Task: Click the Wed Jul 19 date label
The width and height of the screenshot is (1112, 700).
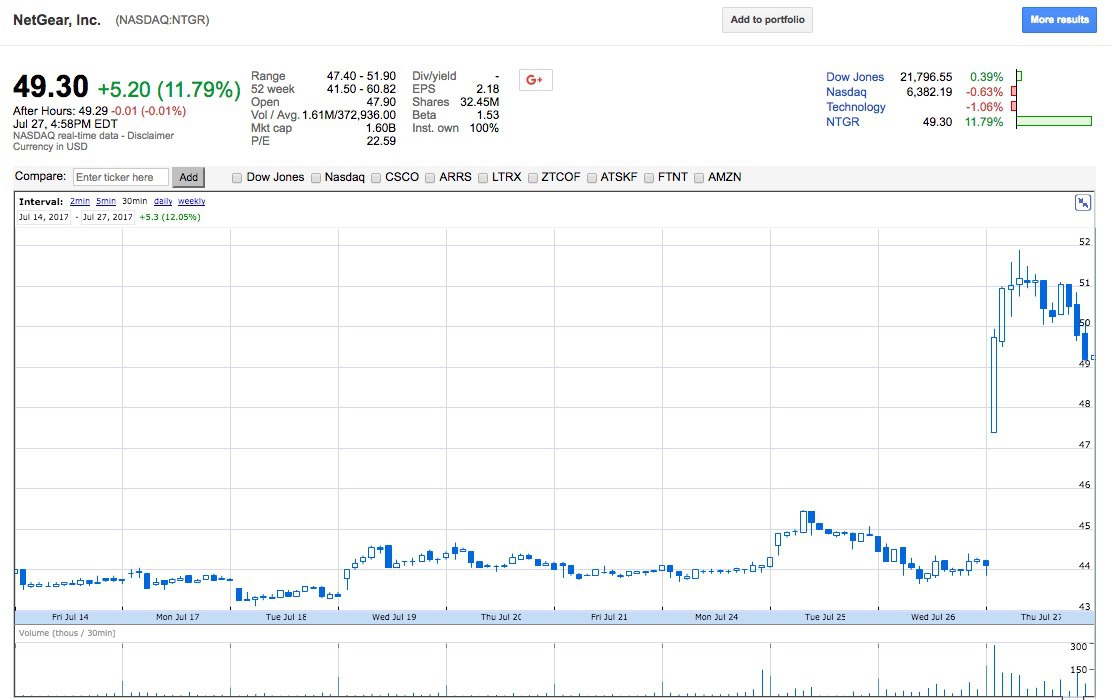Action: [394, 617]
